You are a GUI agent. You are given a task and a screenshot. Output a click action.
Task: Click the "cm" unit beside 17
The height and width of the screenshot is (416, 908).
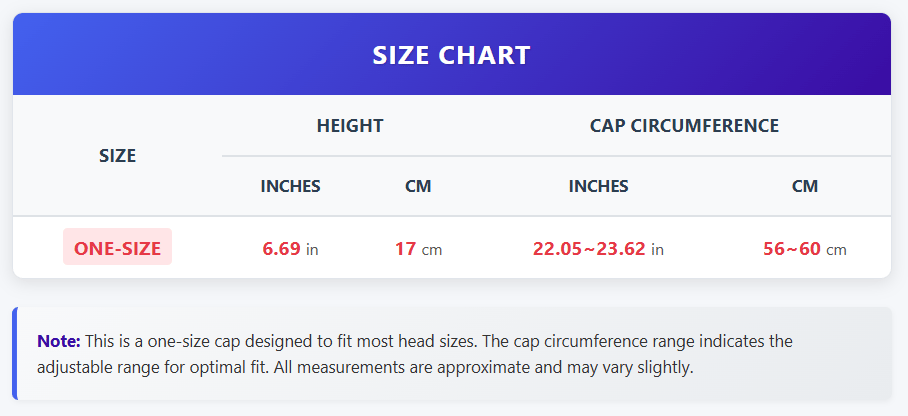pyautogui.click(x=432, y=249)
